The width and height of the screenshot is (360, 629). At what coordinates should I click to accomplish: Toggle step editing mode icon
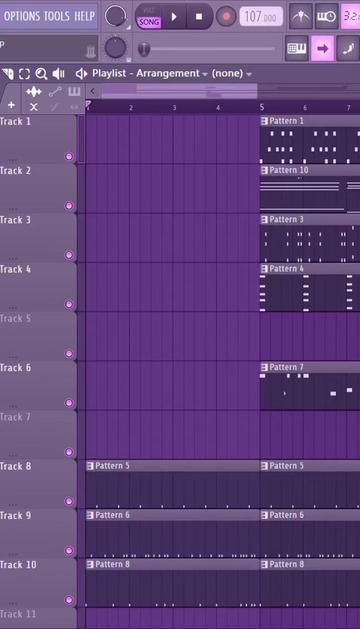[x=348, y=49]
